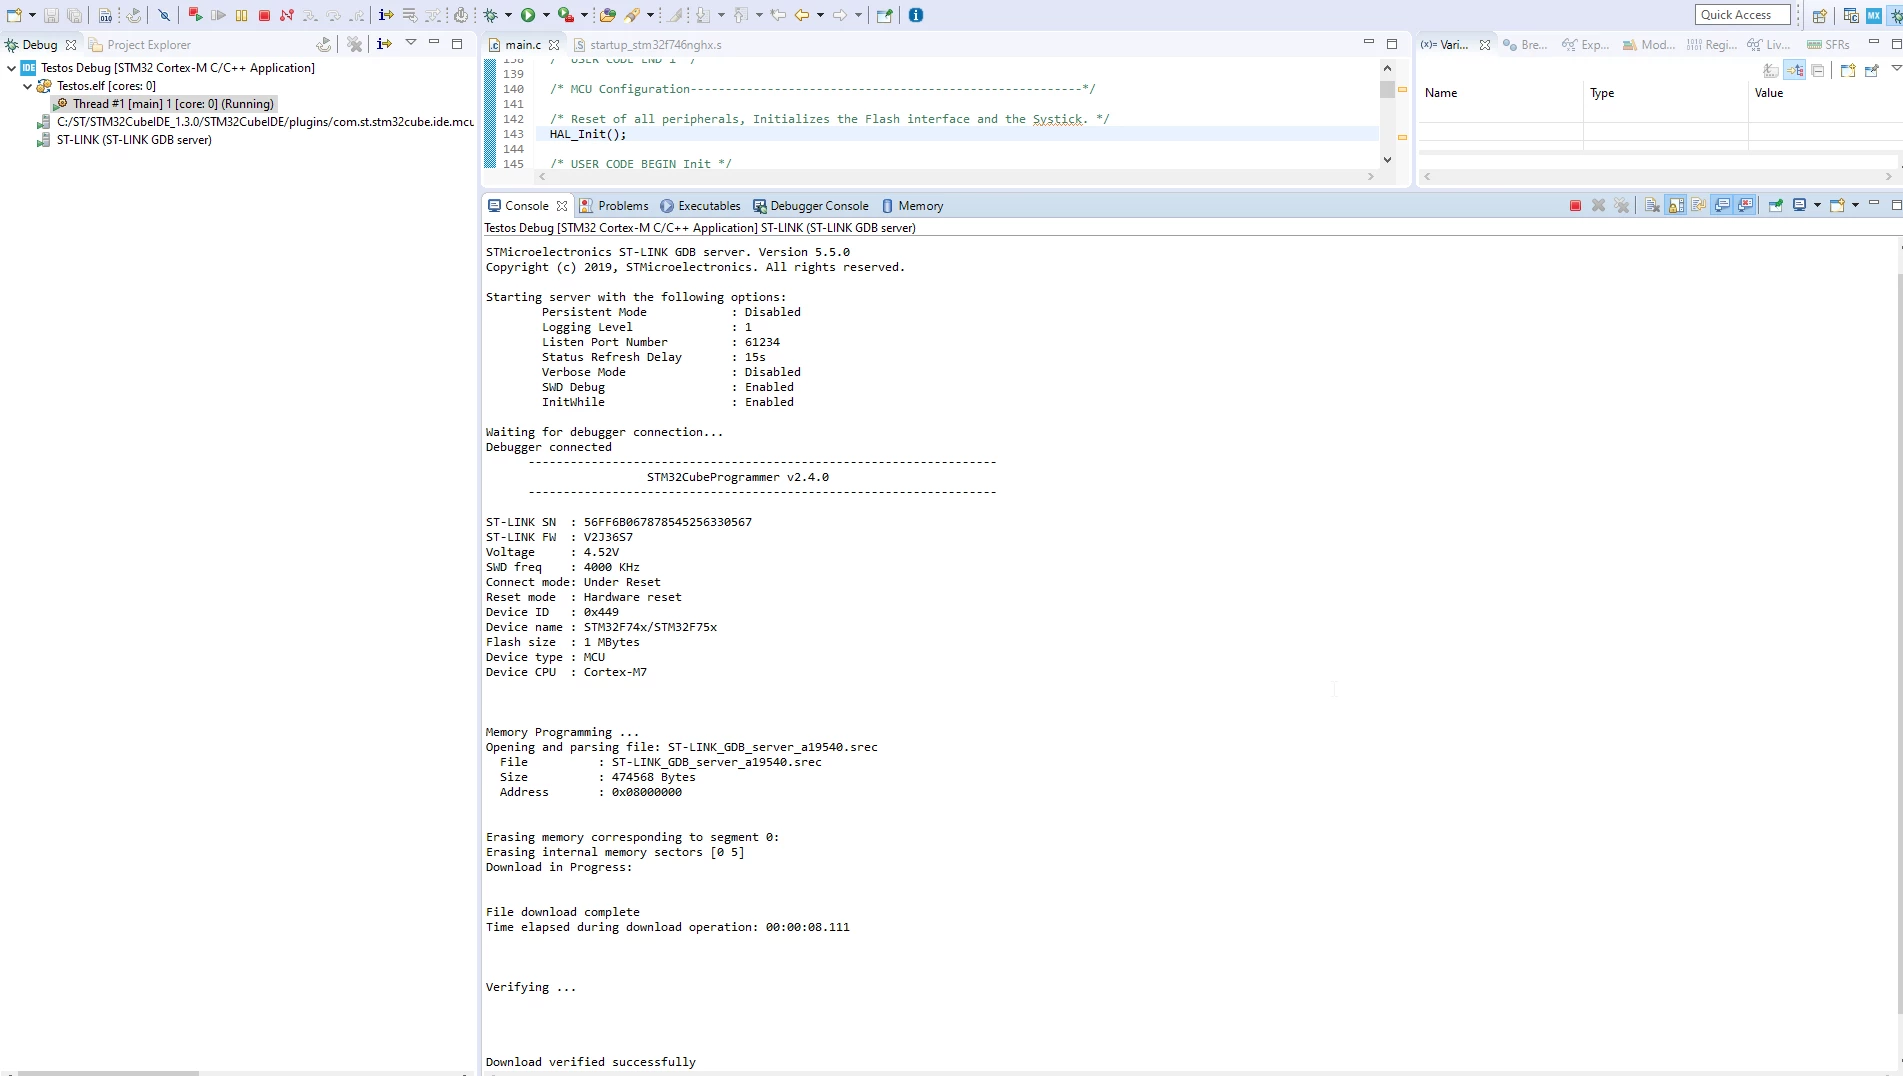Open the Problems tab

(614, 206)
